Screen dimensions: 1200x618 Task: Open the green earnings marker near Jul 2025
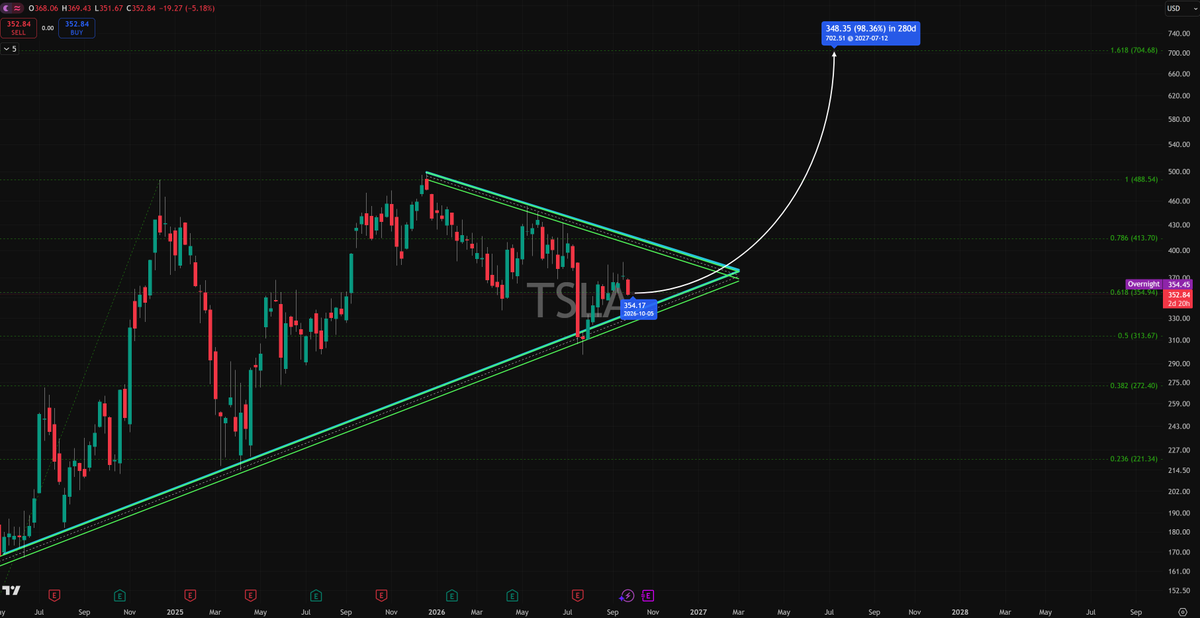click(316, 594)
